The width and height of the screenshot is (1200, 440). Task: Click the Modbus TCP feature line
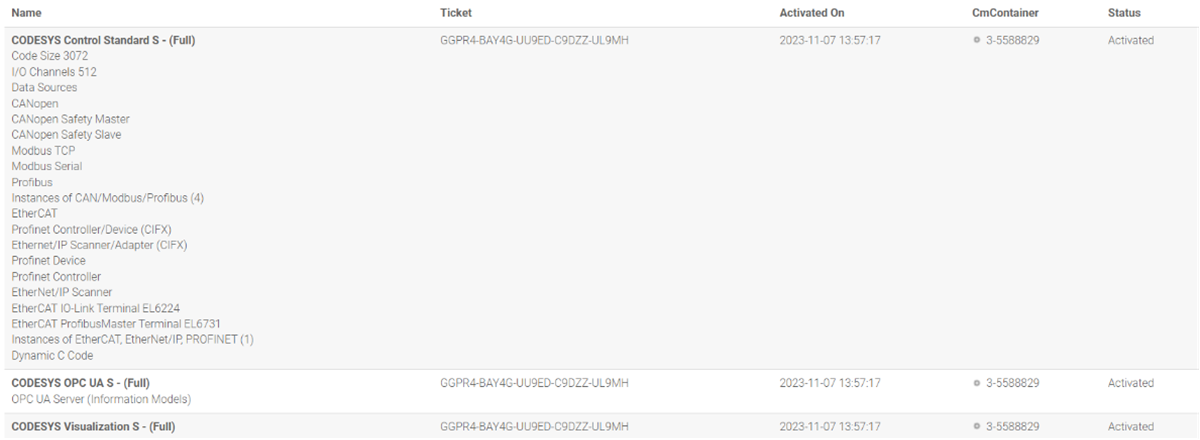[43, 151]
